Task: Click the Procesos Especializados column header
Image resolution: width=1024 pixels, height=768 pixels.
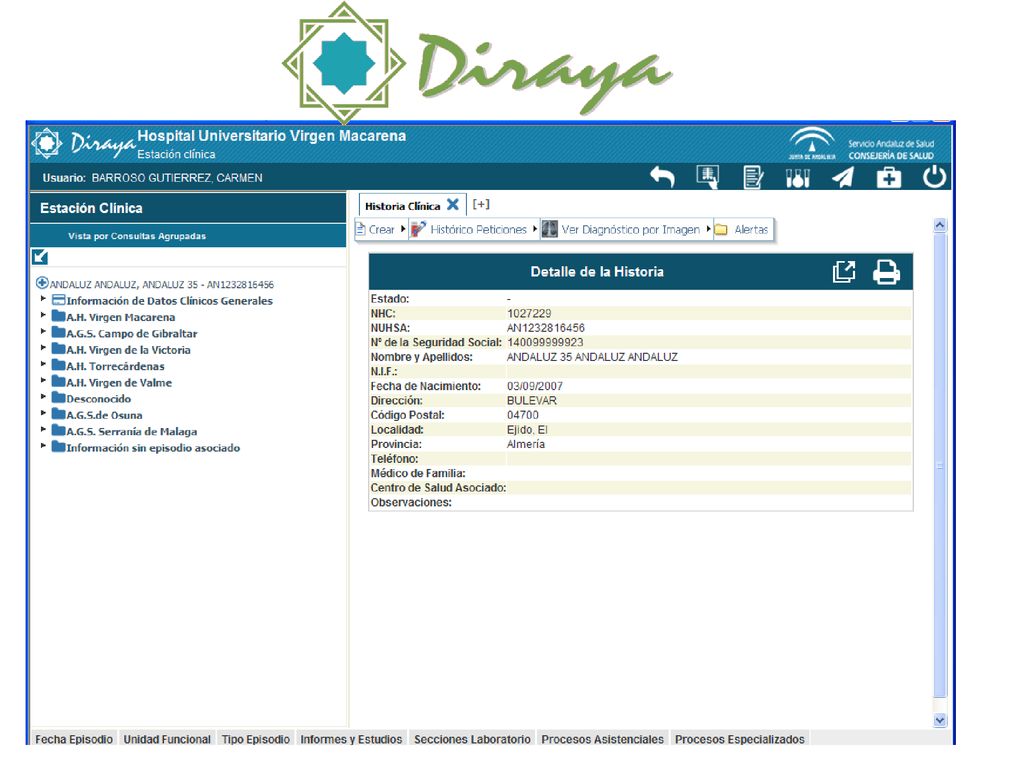Action: coord(740,739)
